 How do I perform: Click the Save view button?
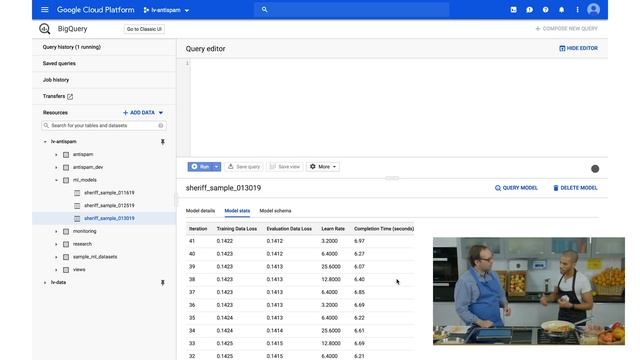point(285,167)
